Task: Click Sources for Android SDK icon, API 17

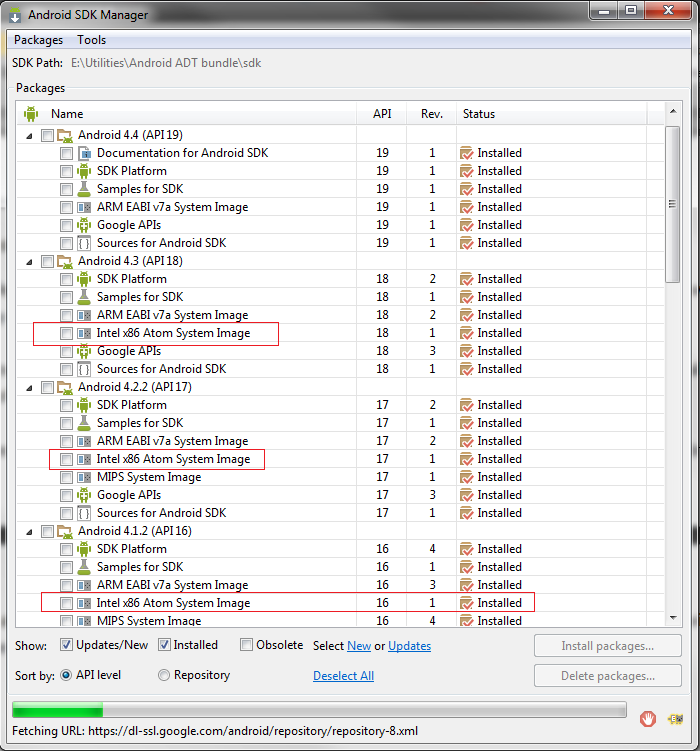Action: (84, 513)
